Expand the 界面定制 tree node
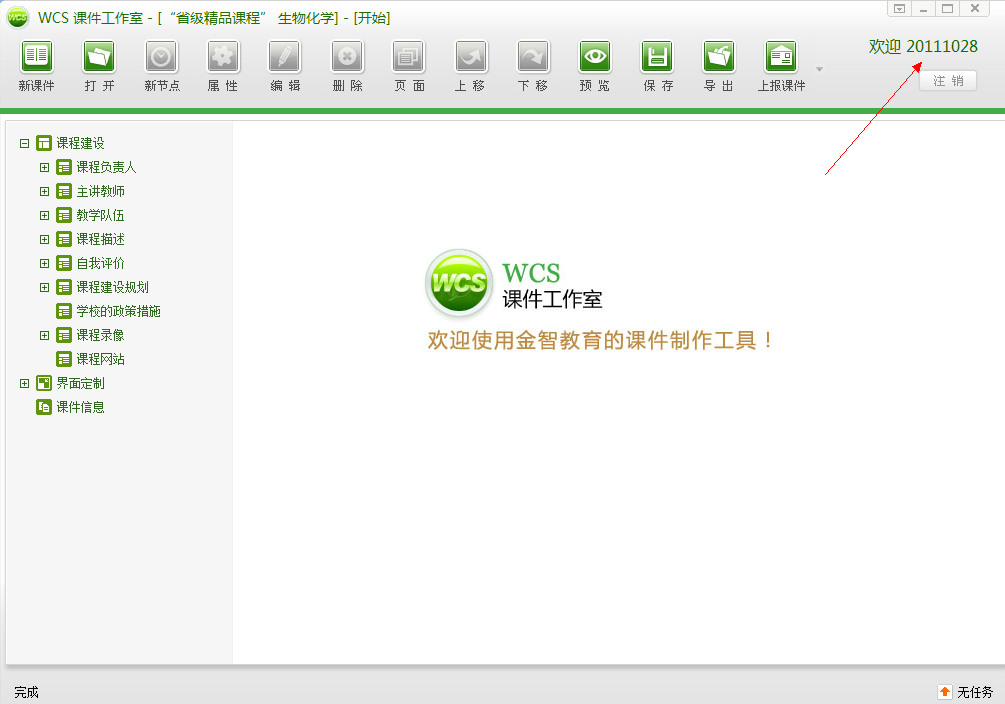This screenshot has width=1005, height=704. (x=25, y=383)
